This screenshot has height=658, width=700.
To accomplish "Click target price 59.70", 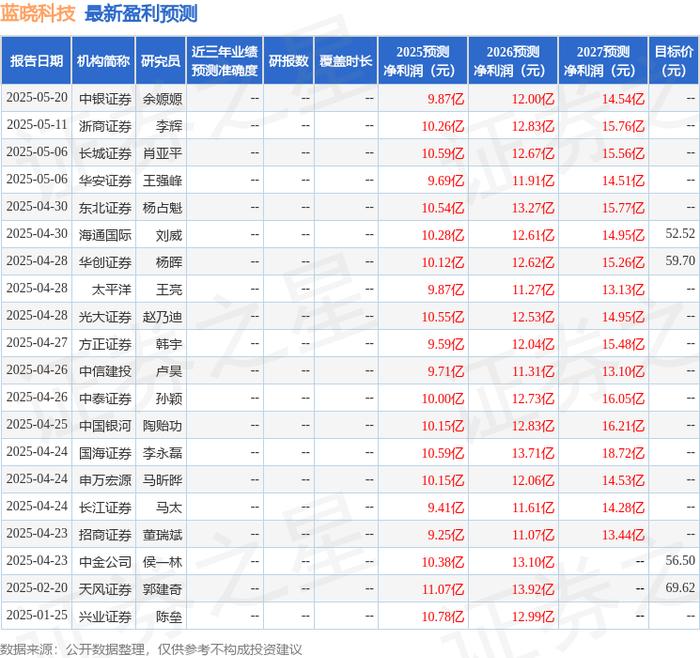I will click(x=680, y=261).
